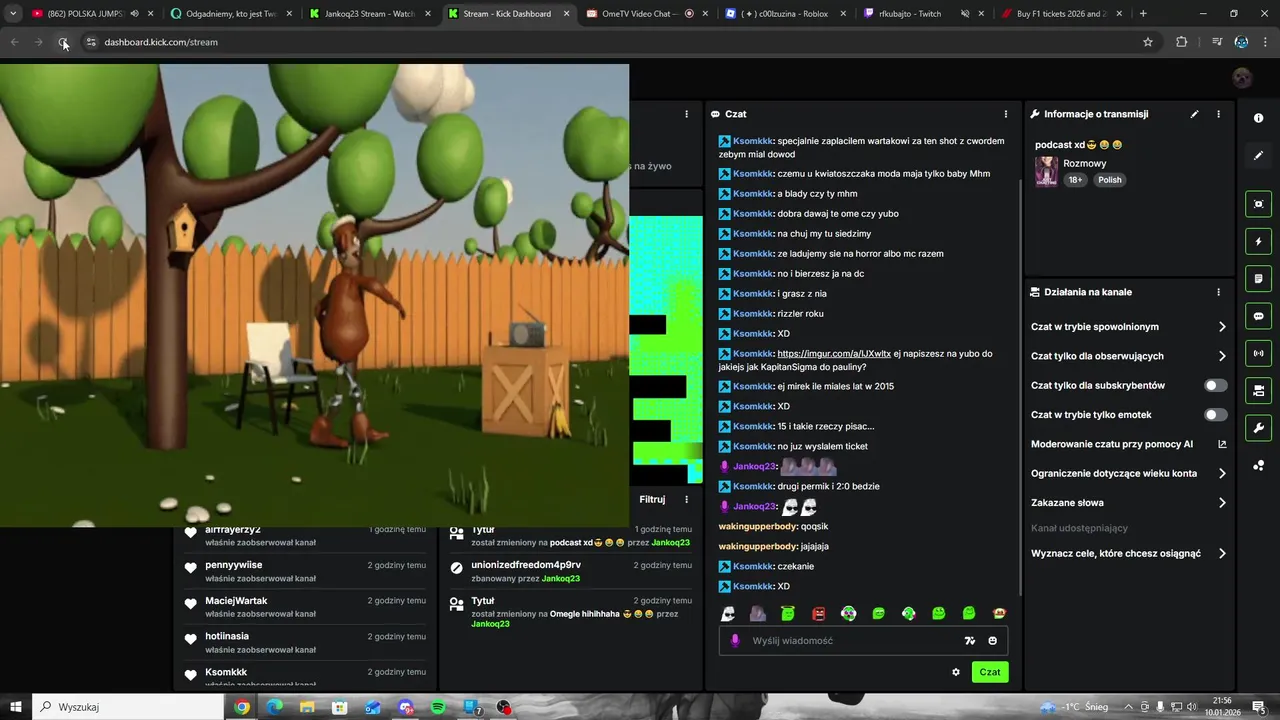Open the info icon in right sidebar

tap(1258, 118)
